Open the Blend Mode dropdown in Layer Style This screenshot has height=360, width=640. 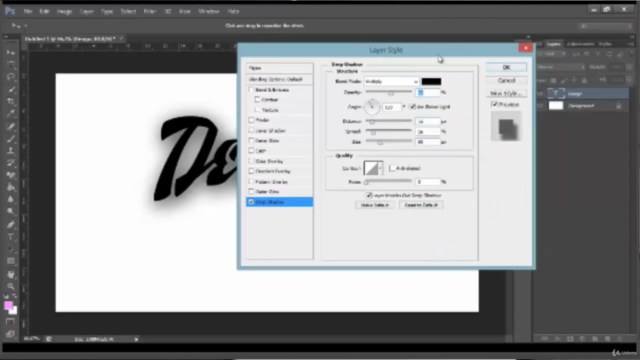(391, 81)
